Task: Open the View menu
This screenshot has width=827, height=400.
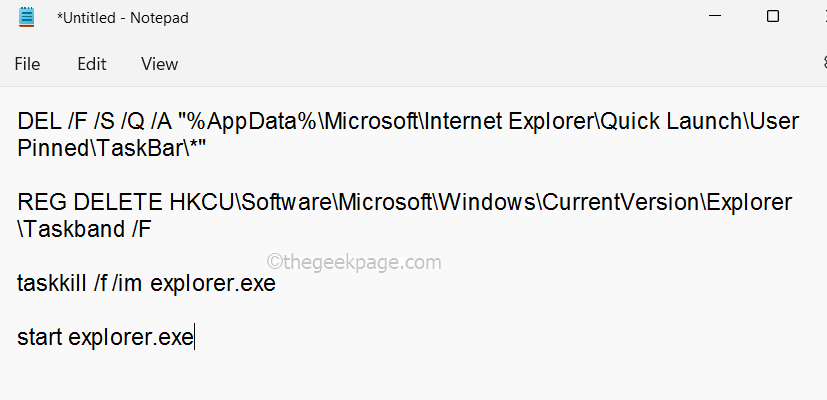Action: [x=159, y=64]
